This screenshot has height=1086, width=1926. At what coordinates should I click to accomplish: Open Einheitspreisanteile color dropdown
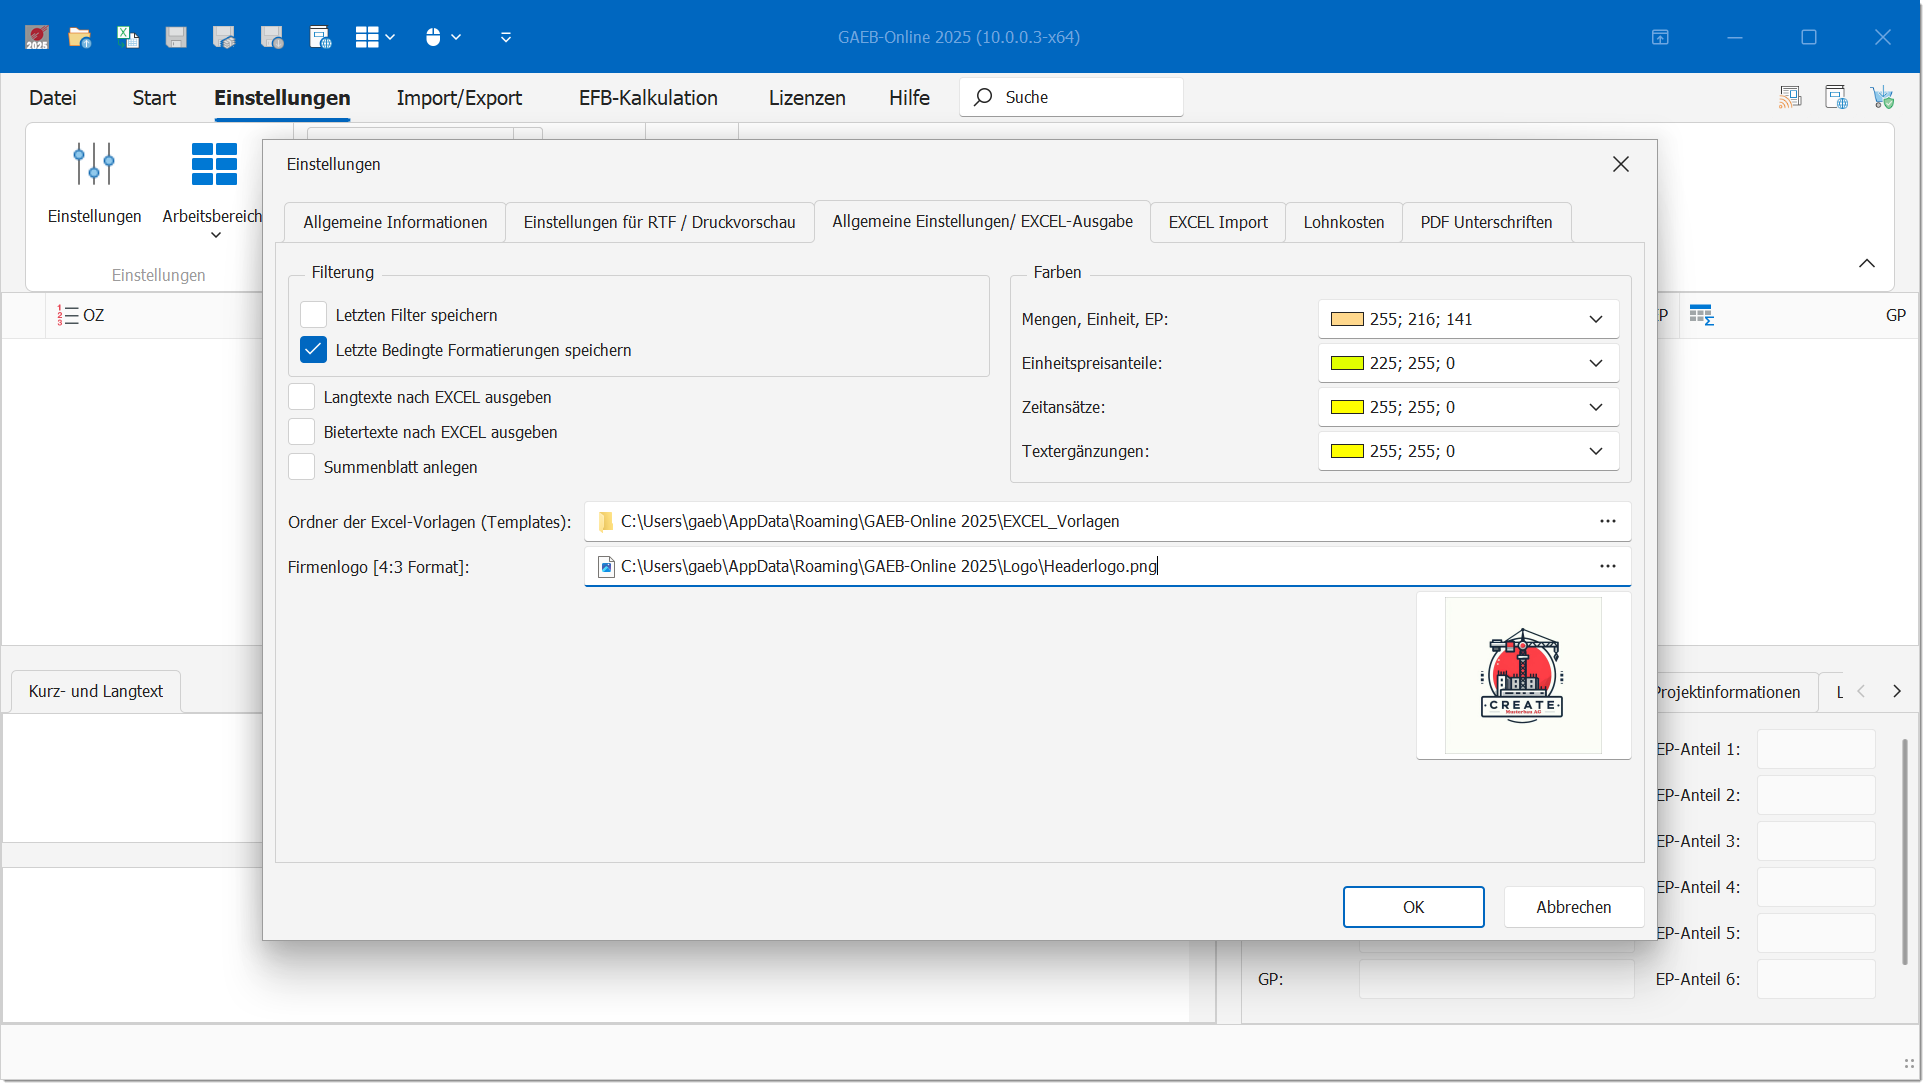click(1595, 363)
